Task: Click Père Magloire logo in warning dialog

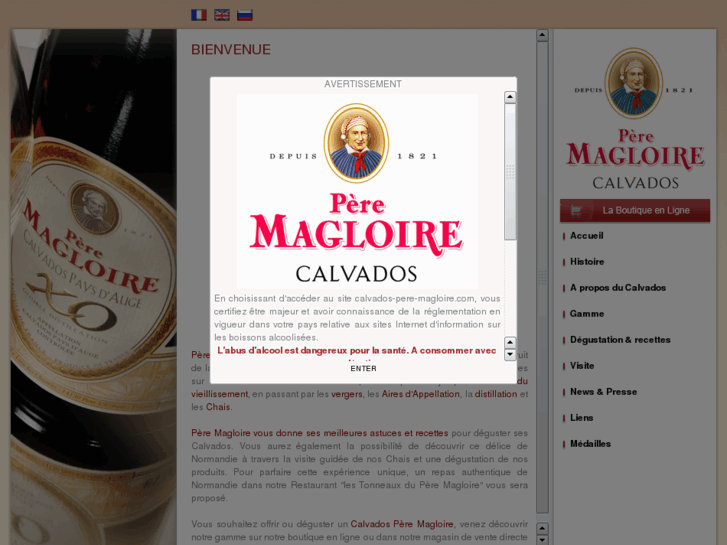Action: click(357, 192)
